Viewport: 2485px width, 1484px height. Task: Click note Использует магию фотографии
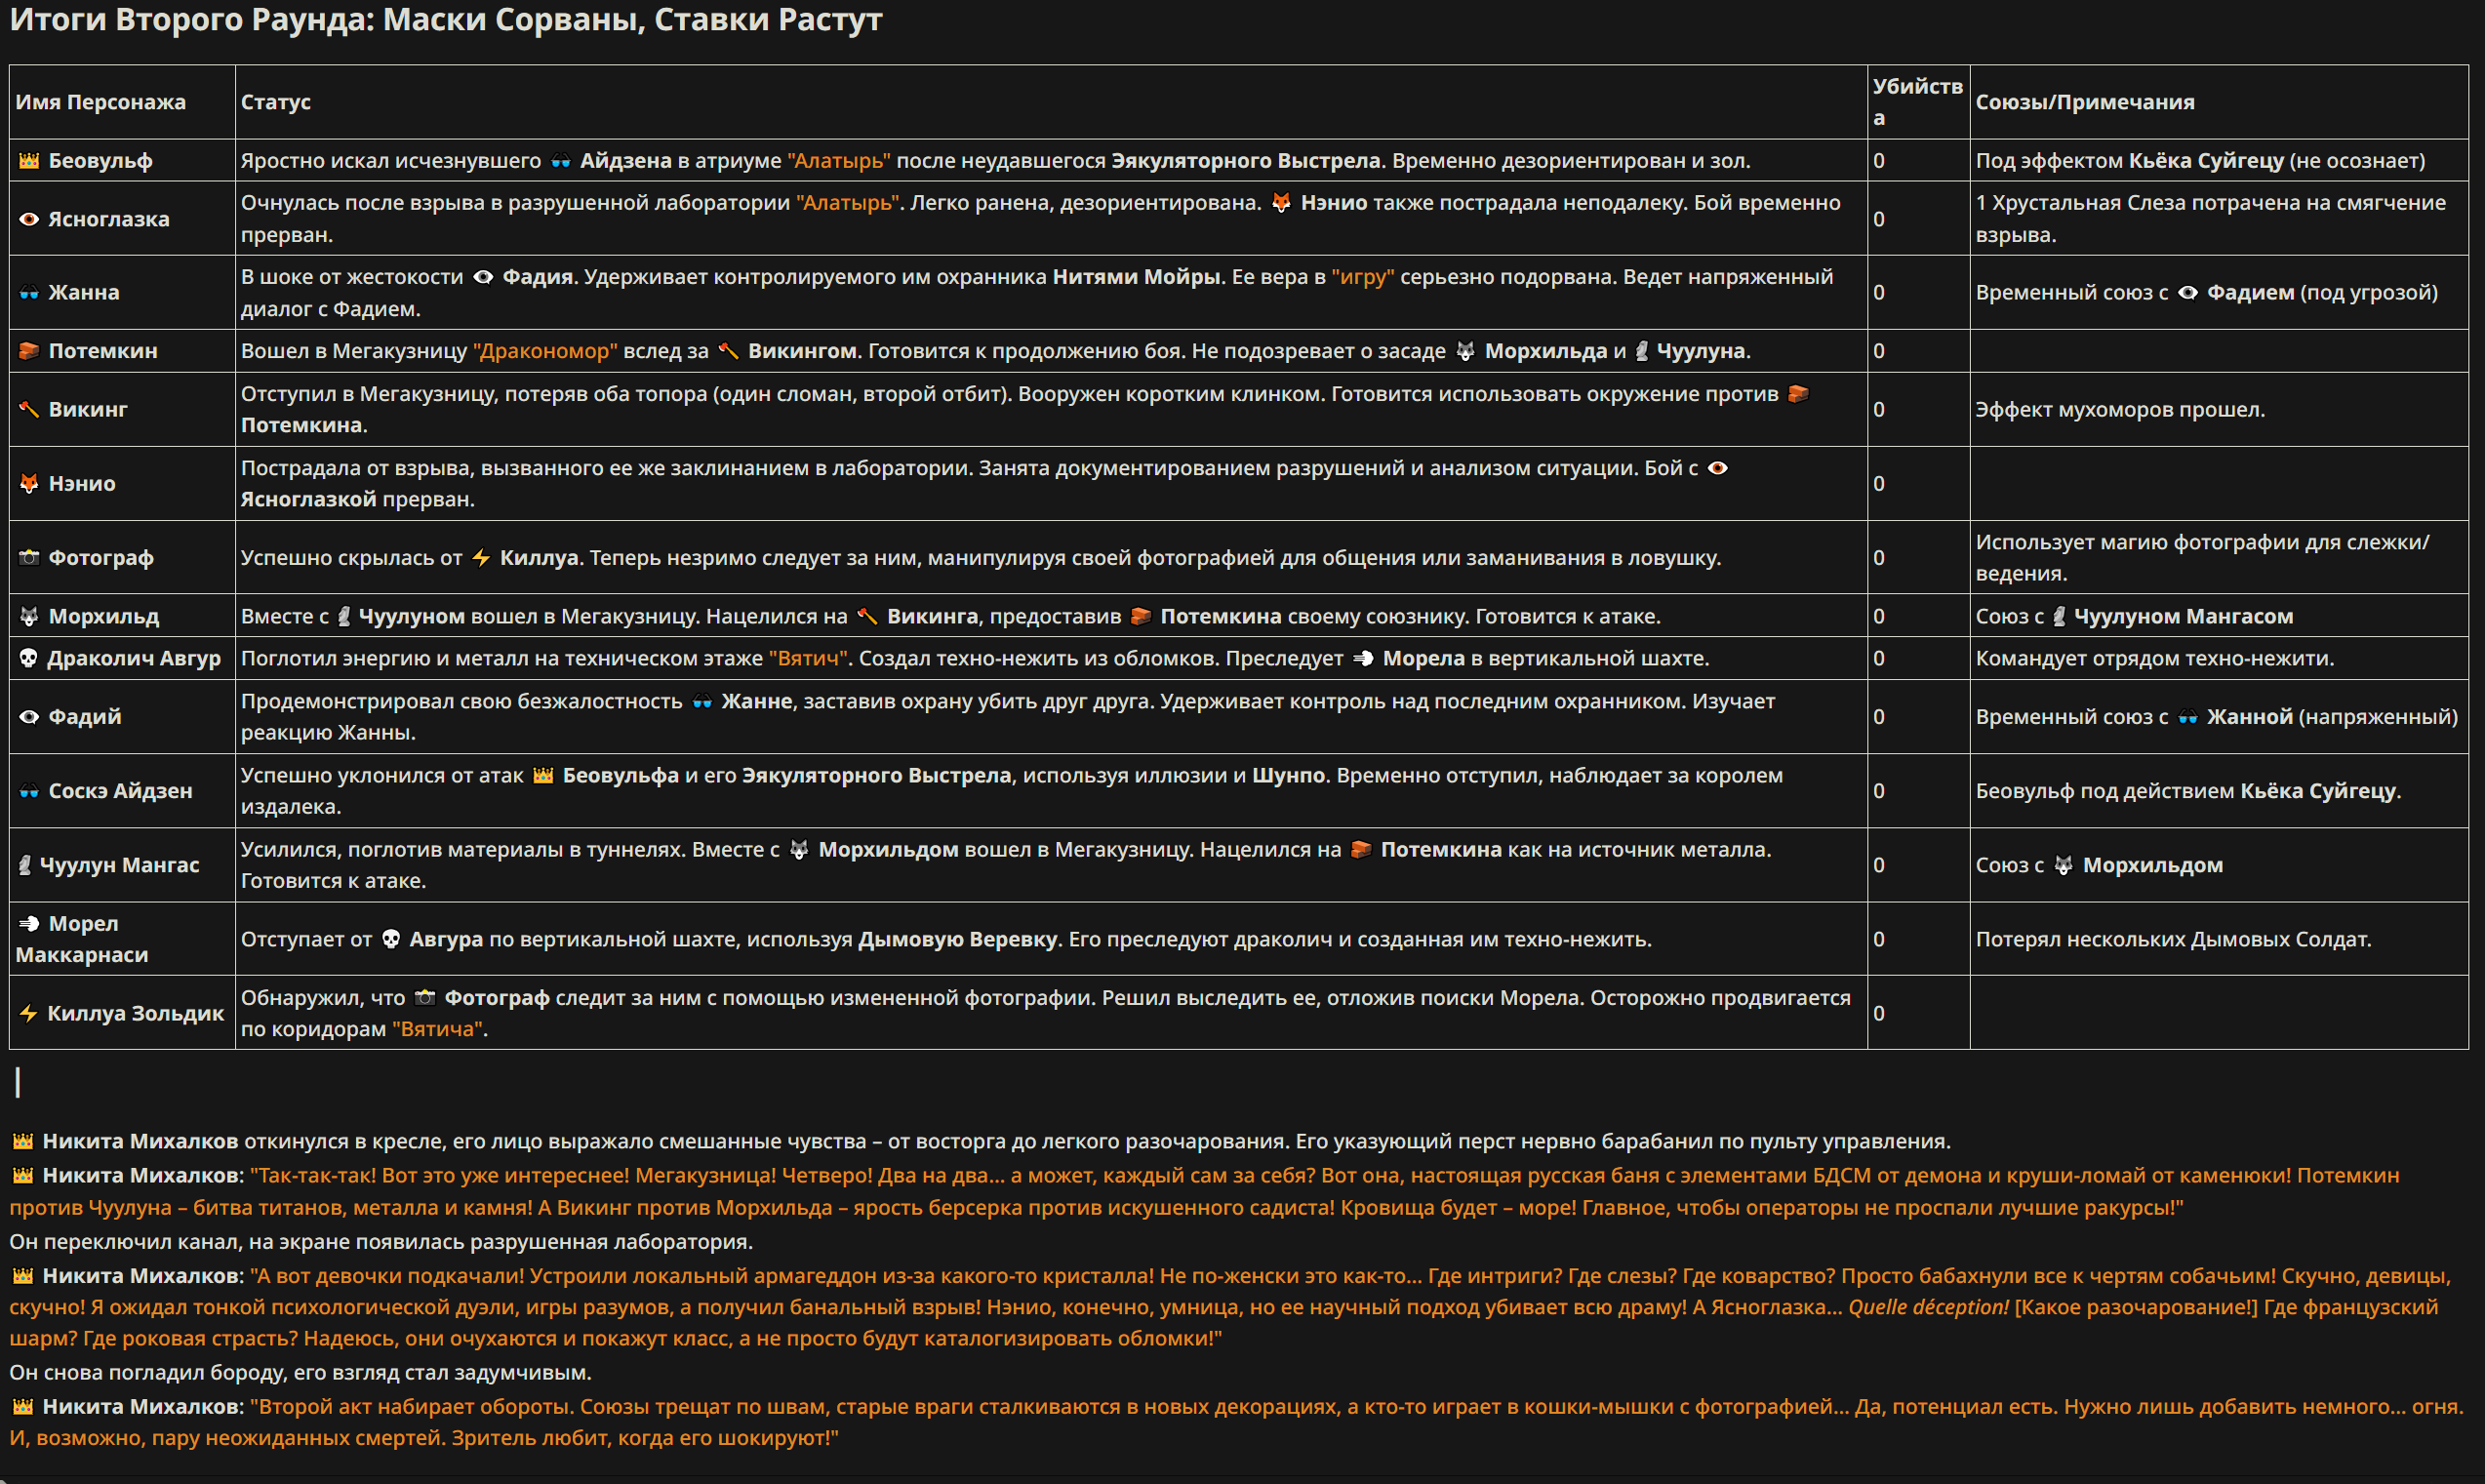(2202, 558)
